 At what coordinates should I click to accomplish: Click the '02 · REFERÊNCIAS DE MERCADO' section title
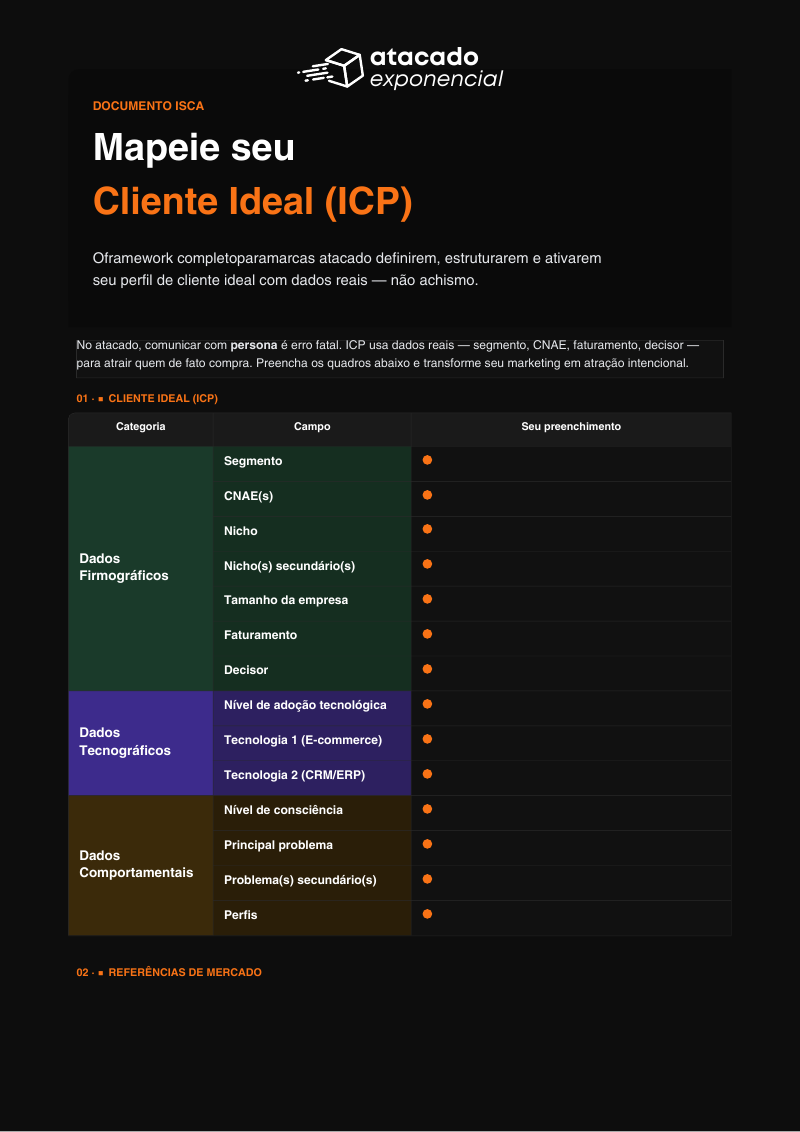(x=169, y=972)
